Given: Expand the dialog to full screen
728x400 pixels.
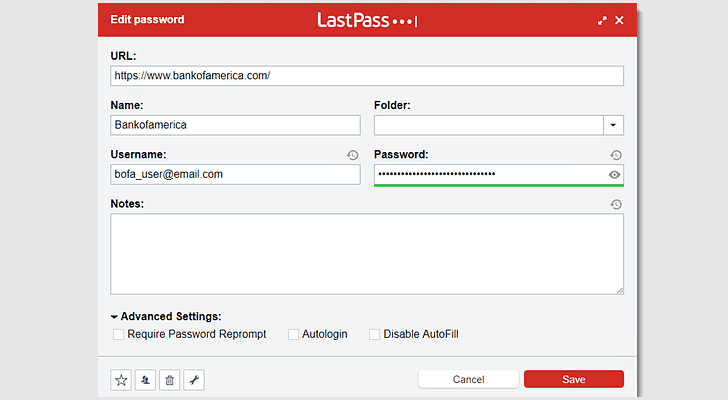Looking at the screenshot, I should click(602, 20).
